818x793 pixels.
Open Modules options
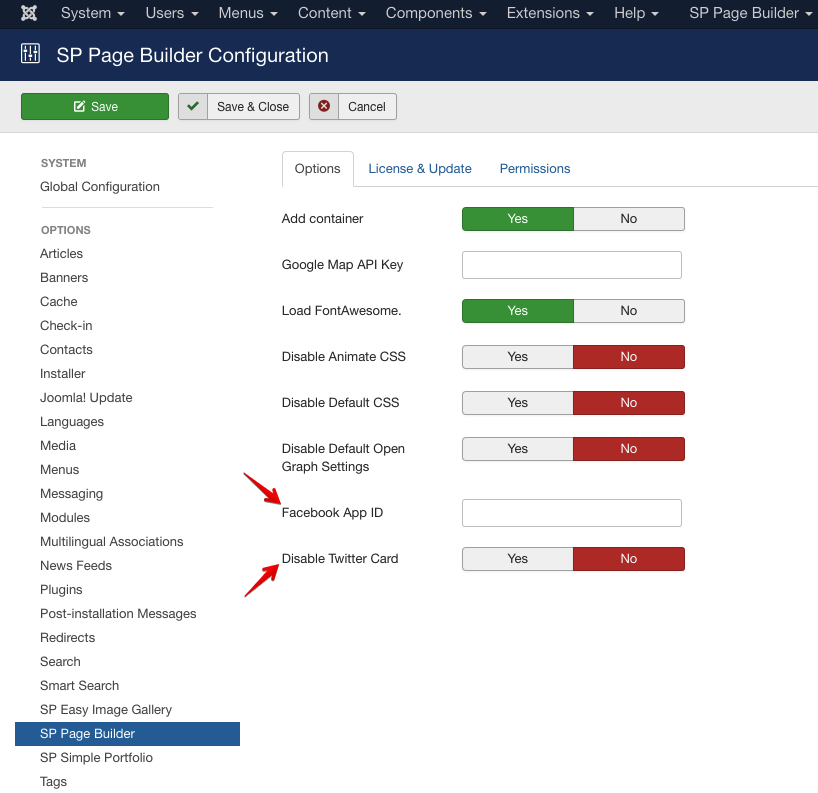pyautogui.click(x=65, y=518)
